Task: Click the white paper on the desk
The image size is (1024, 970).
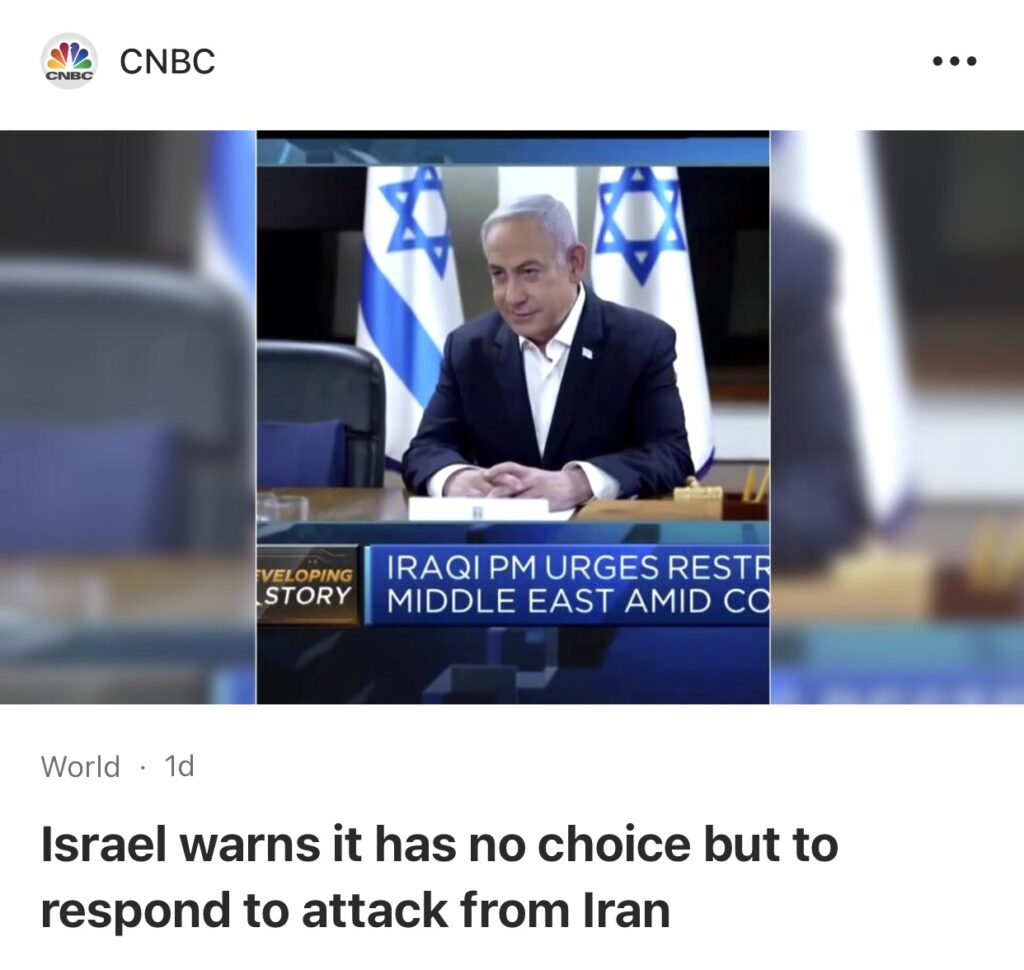Action: pyautogui.click(x=480, y=509)
